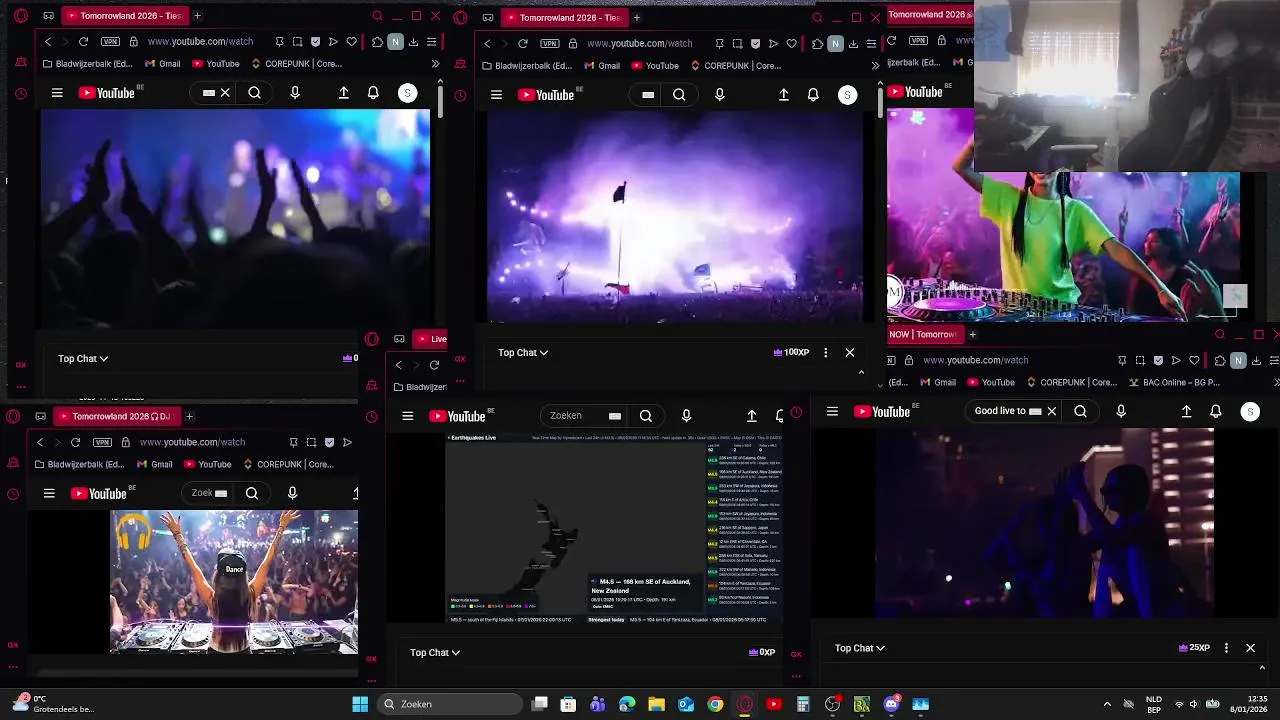Show hidden system tray icons chevron
The height and width of the screenshot is (720, 1280).
coord(1107,704)
